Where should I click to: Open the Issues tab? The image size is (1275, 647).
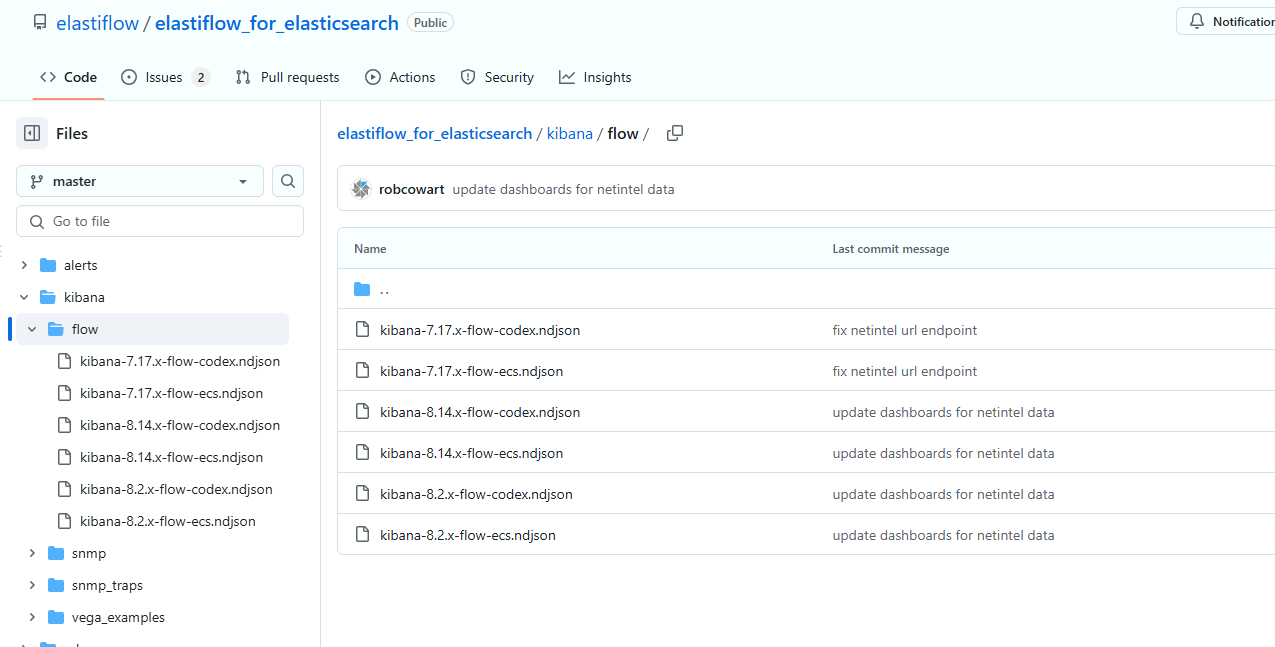point(165,77)
